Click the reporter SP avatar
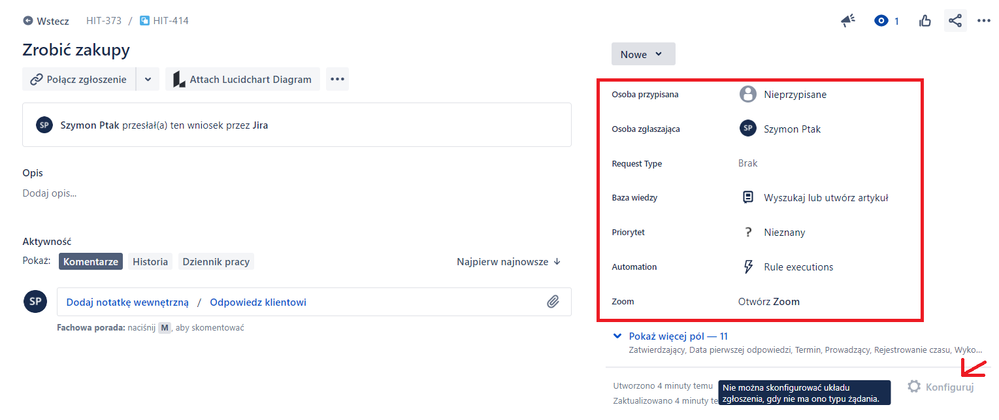999x420 pixels. [747, 129]
